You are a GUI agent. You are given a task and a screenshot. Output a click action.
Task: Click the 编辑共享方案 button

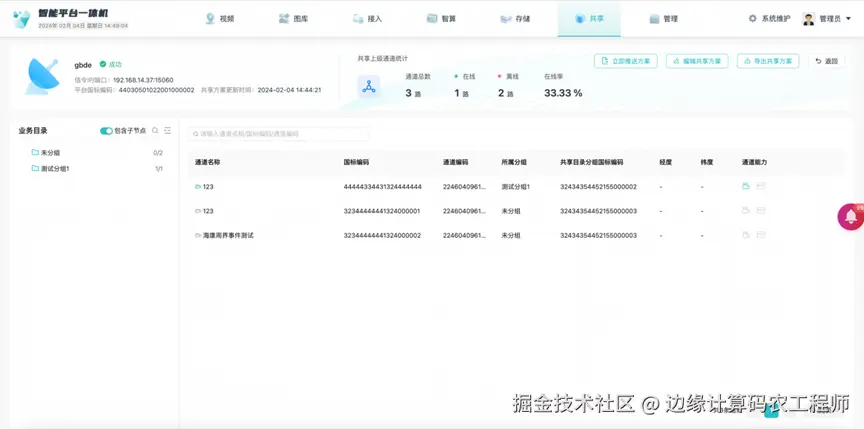click(x=697, y=61)
